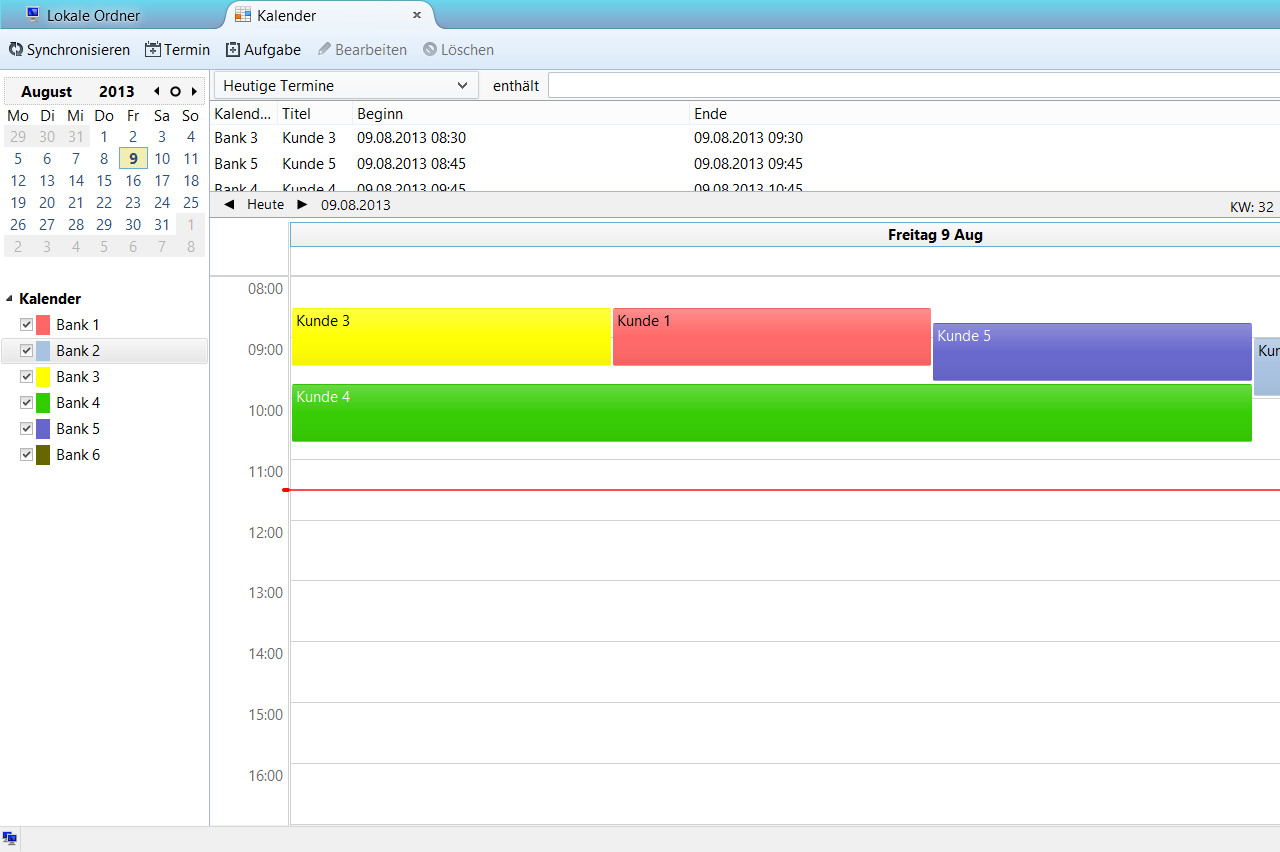
Task: Select August 31 in mini calendar
Action: point(162,225)
